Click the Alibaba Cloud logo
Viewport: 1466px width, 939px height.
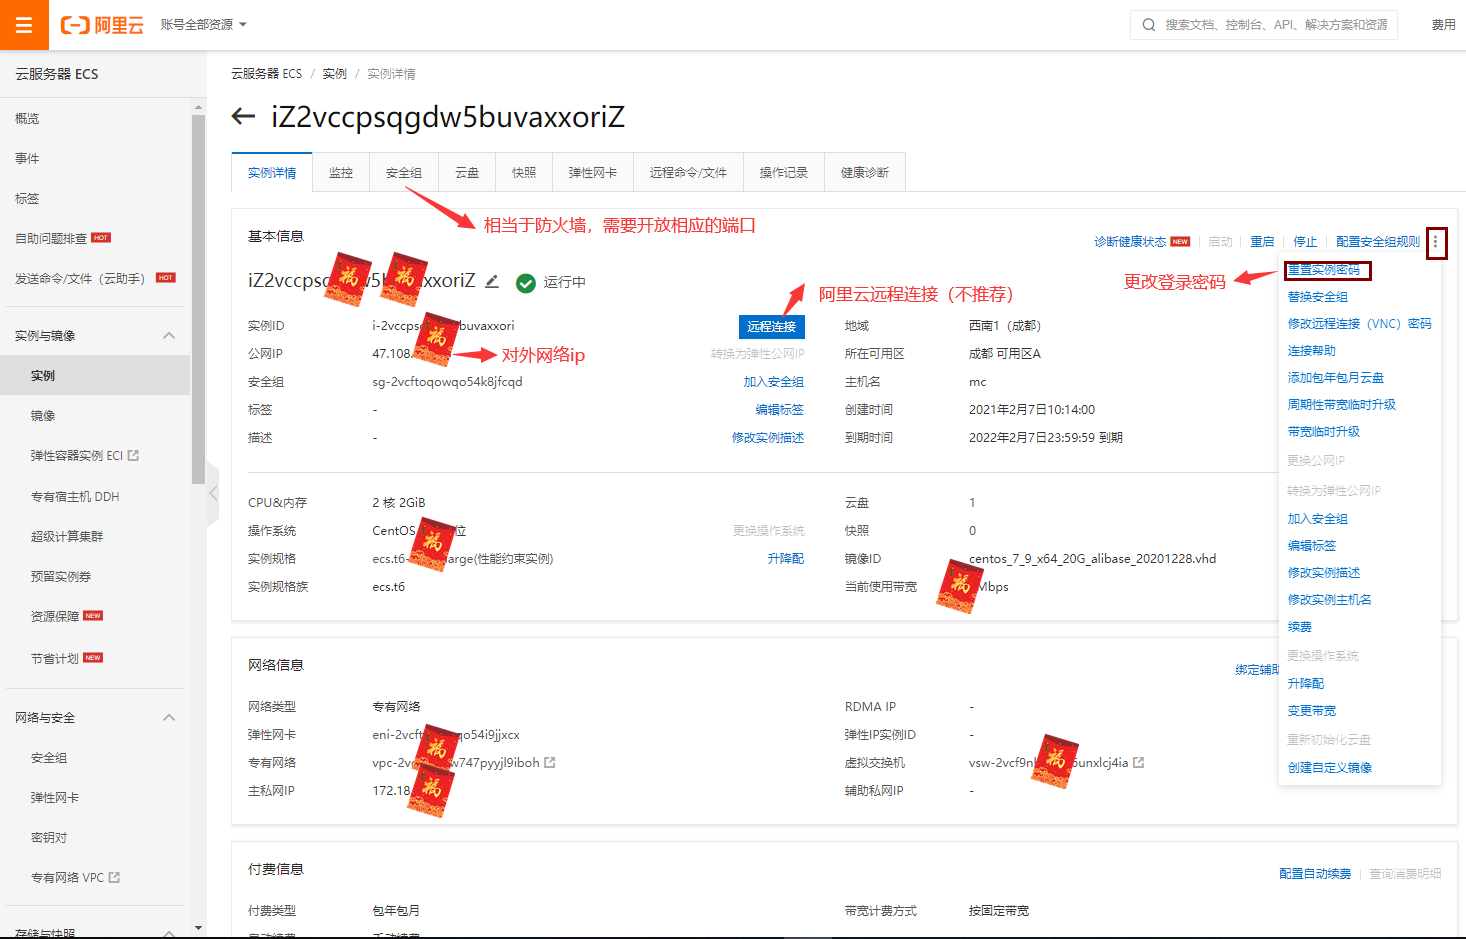coord(102,25)
